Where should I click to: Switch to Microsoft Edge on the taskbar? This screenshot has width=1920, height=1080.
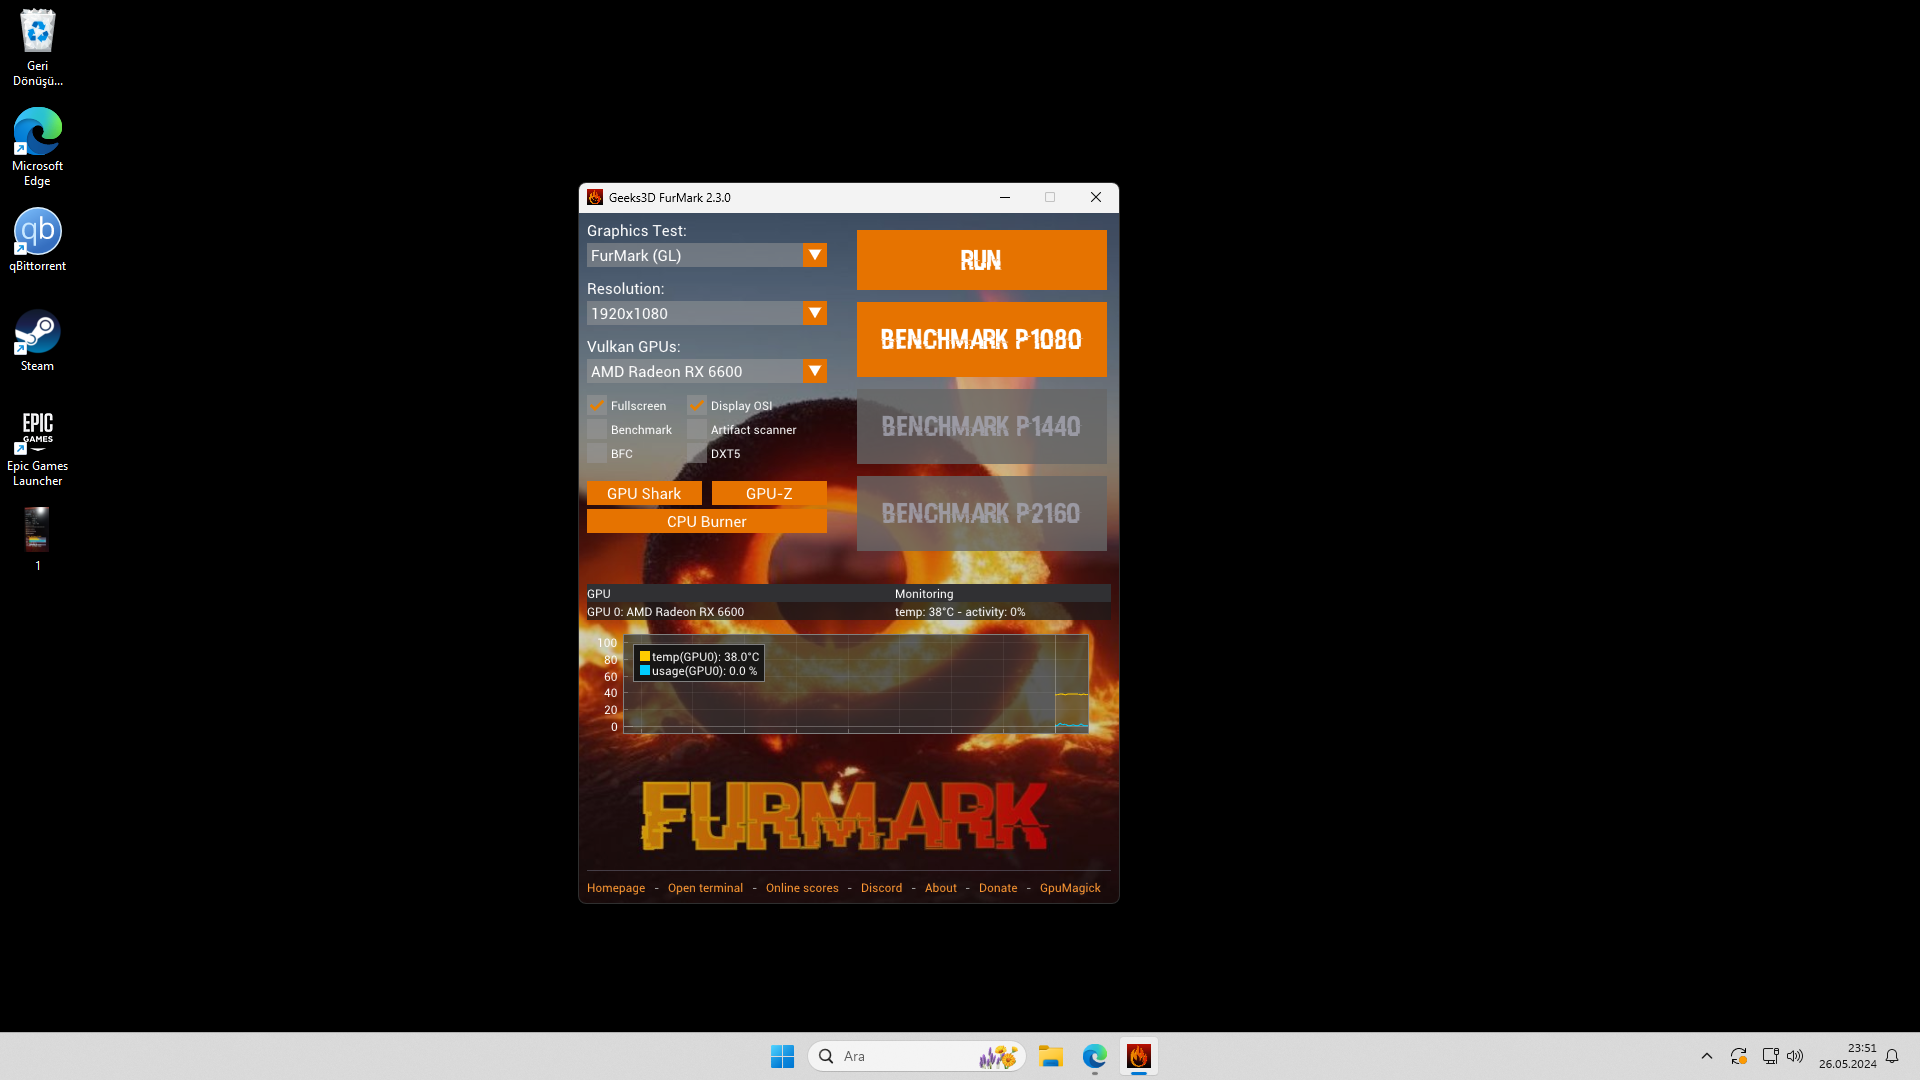pos(1094,1056)
